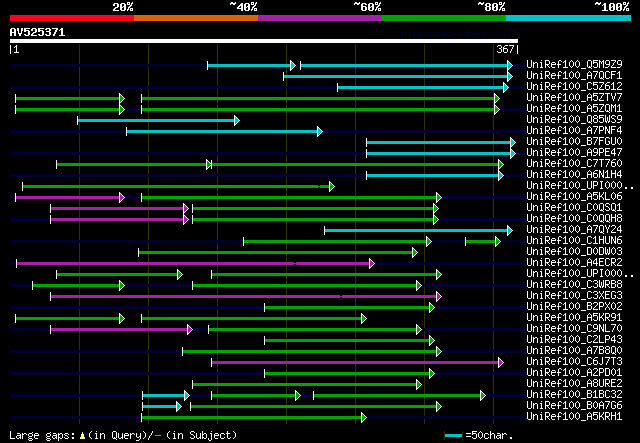Select the white AV525371 query bar

264,41
